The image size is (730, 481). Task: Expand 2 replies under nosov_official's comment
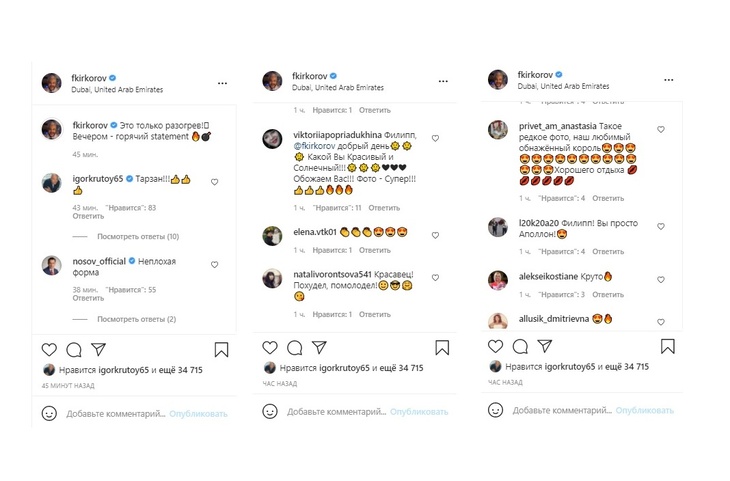[136, 319]
